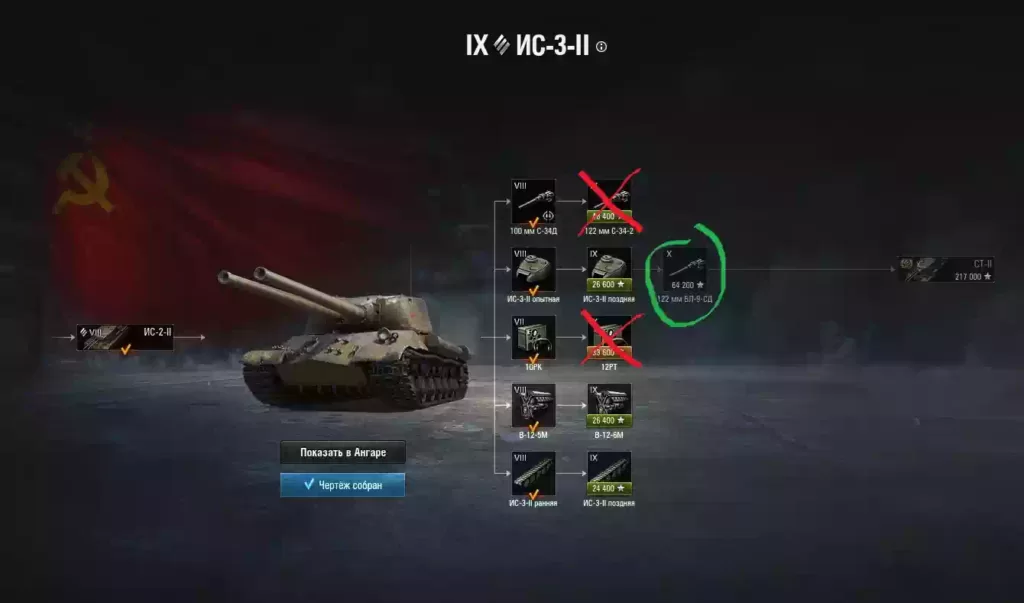Click the Чертёж собран button

coord(343,485)
